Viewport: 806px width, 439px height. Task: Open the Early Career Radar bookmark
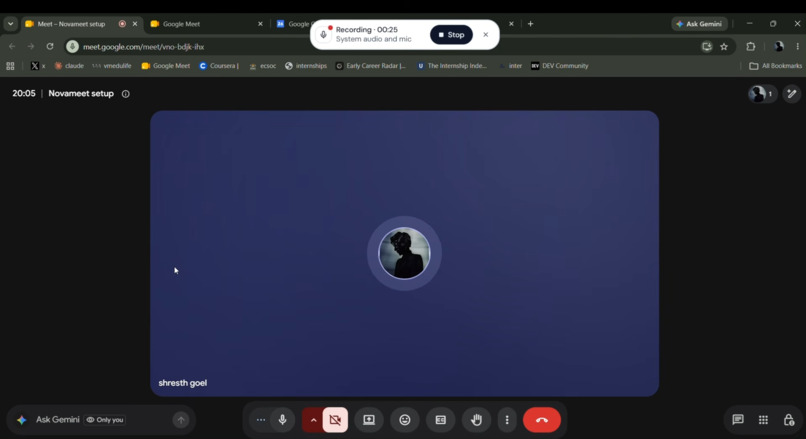click(371, 66)
